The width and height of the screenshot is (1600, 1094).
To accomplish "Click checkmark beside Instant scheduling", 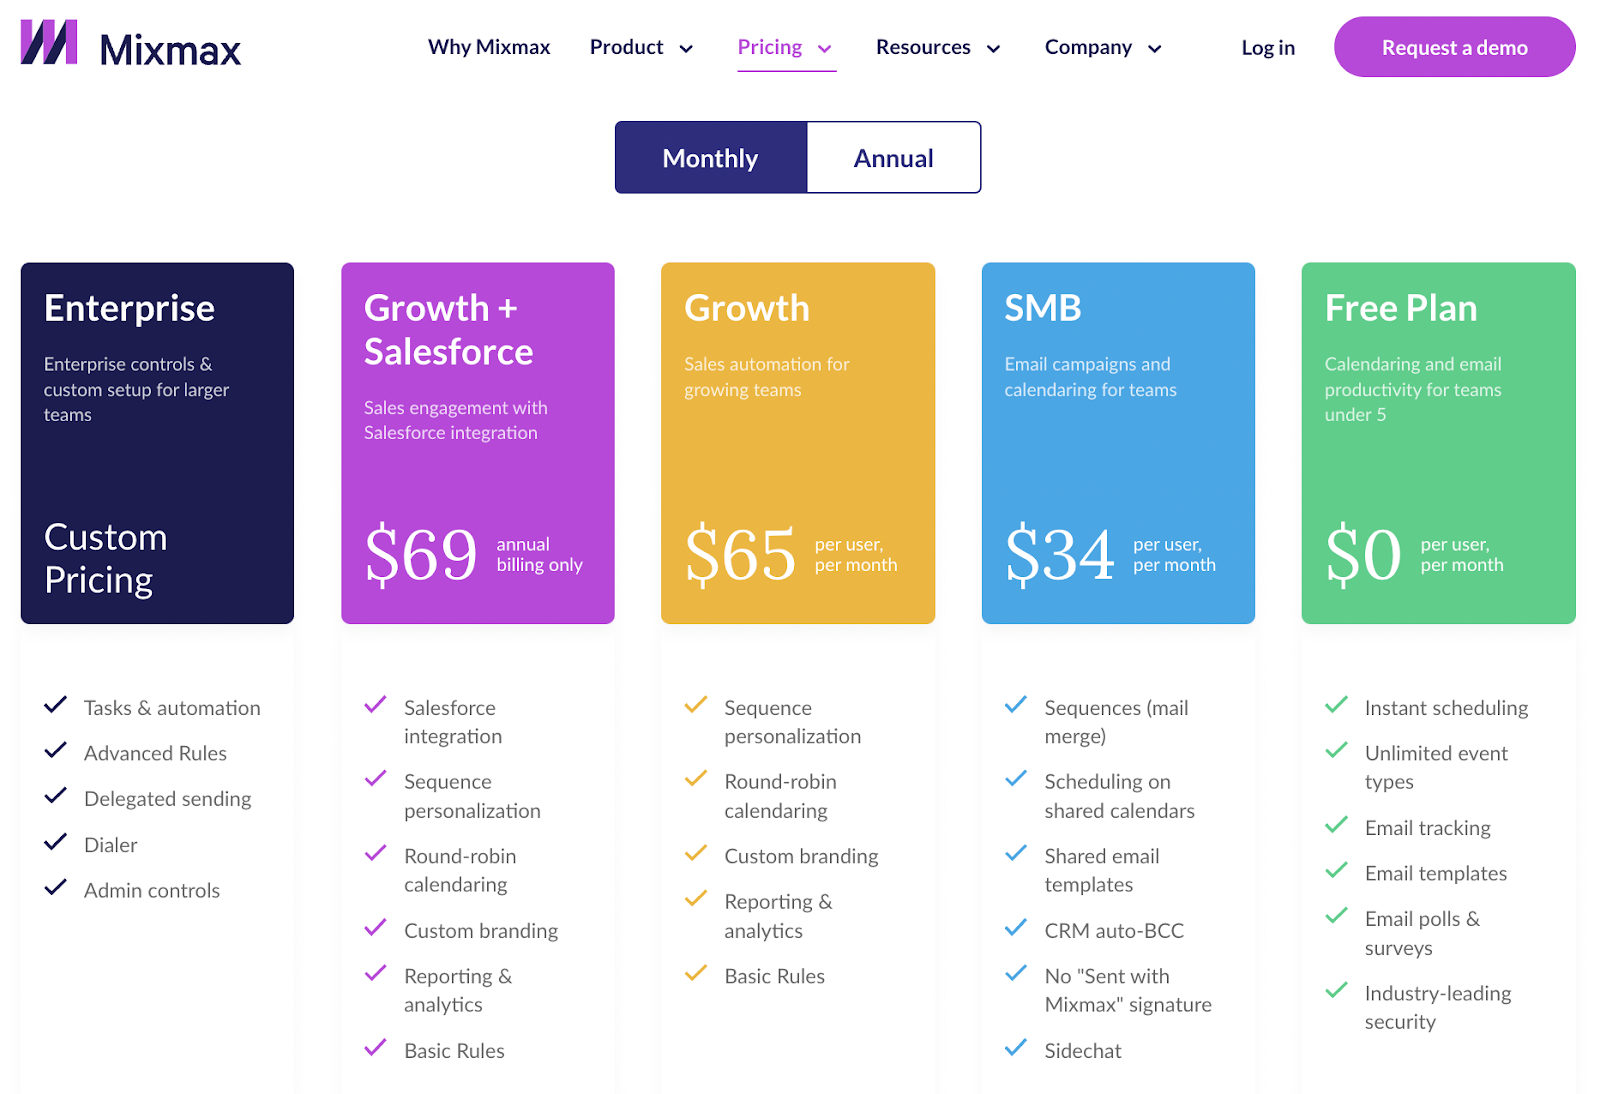I will 1336,705.
